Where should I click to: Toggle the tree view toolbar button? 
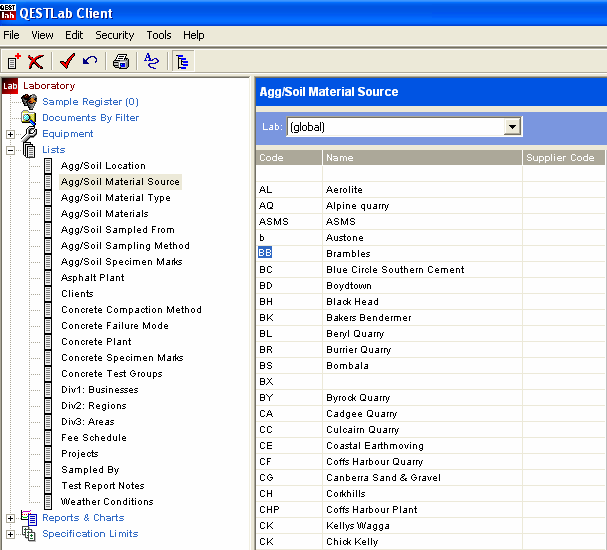(x=183, y=62)
